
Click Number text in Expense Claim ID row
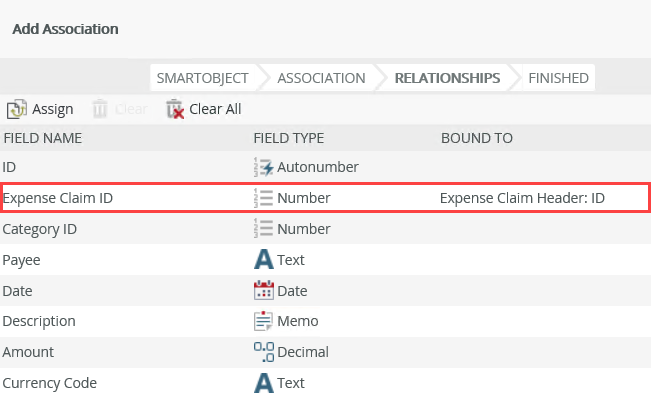click(x=304, y=198)
